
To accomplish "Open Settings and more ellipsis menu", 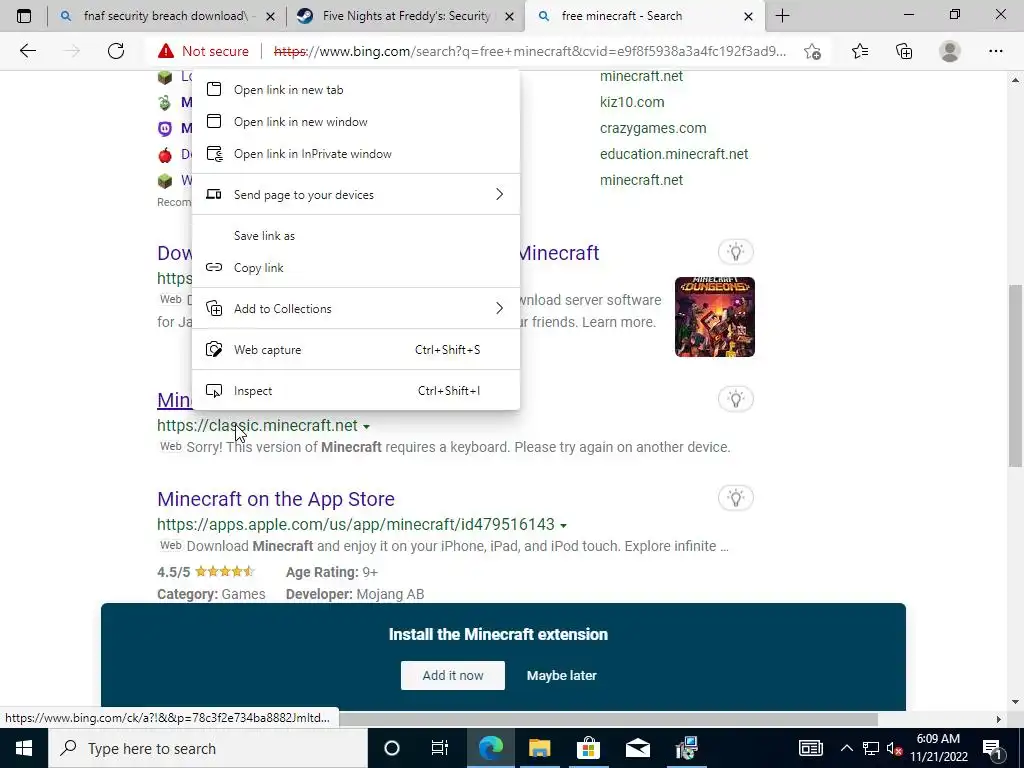I will (995, 51).
